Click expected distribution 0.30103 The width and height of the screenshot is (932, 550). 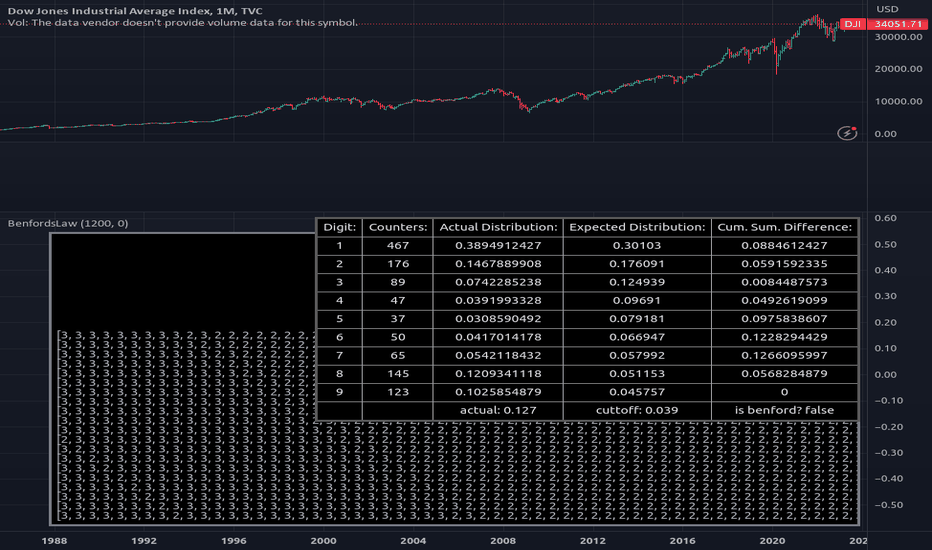pyautogui.click(x=637, y=246)
